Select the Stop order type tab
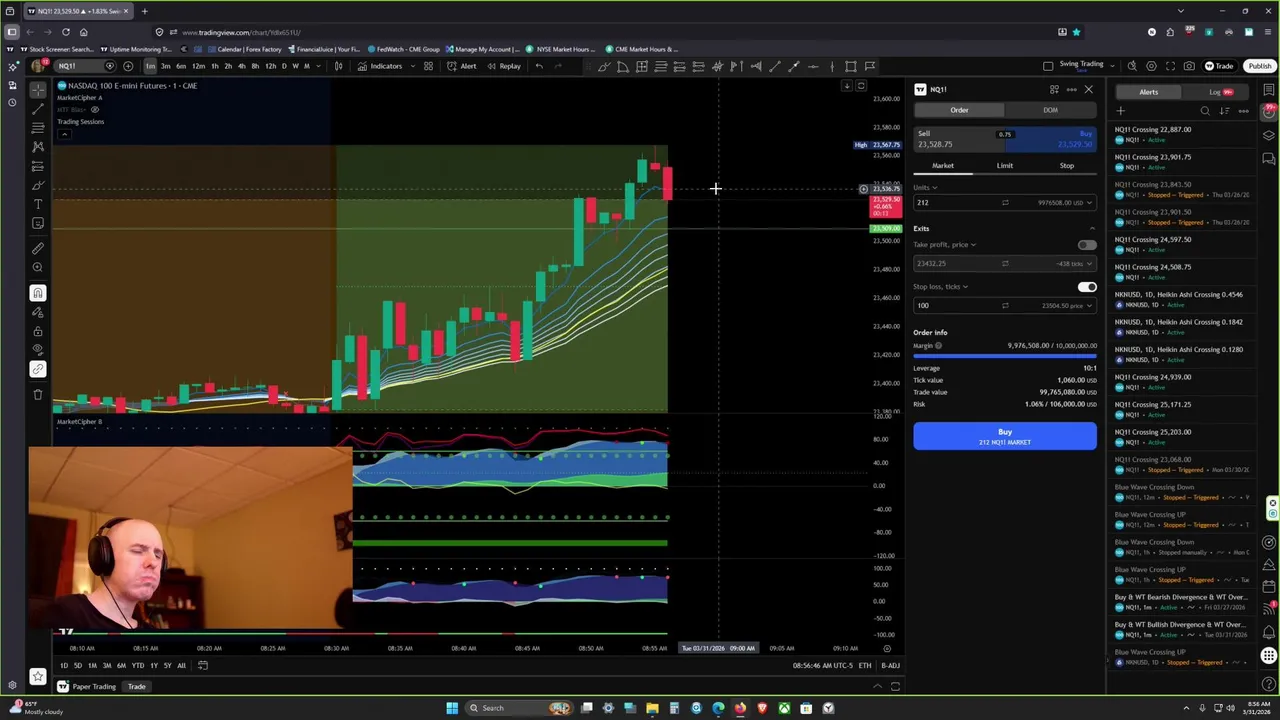 click(1066, 166)
